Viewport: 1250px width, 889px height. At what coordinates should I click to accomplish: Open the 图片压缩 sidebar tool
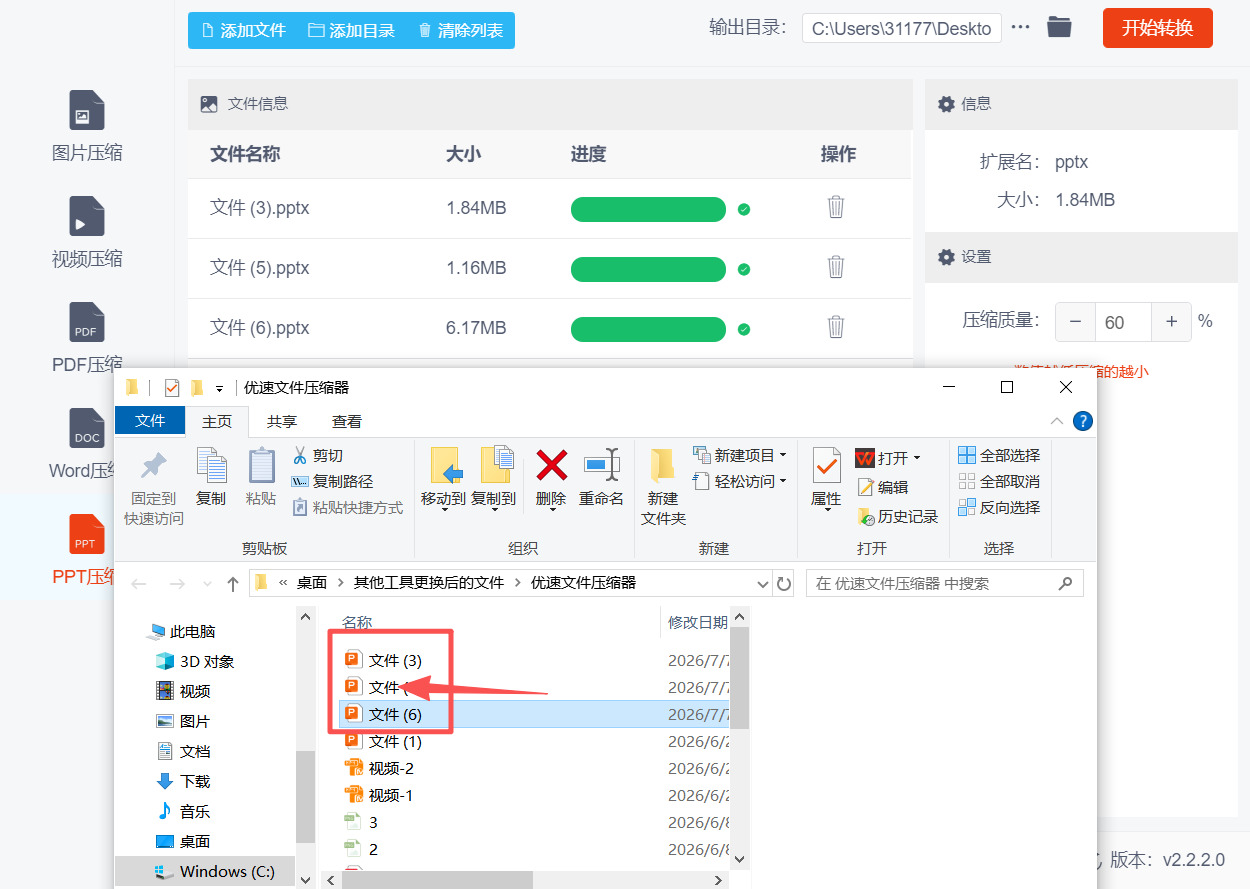(87, 126)
